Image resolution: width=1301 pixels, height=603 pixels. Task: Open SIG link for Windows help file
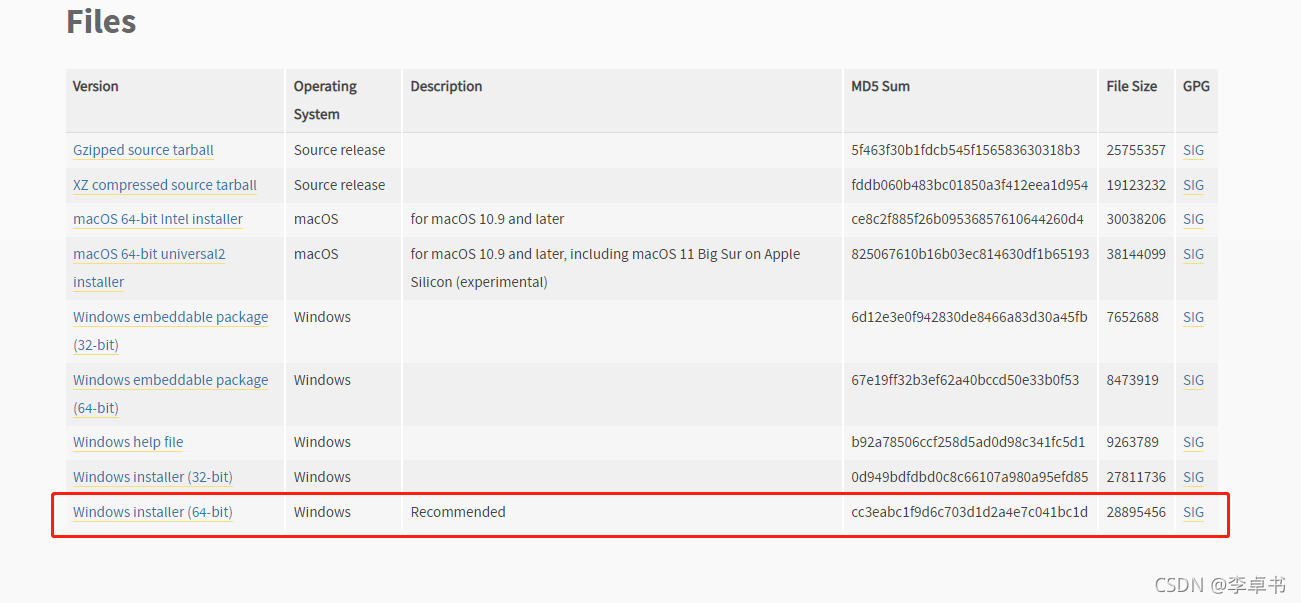pos(1193,442)
